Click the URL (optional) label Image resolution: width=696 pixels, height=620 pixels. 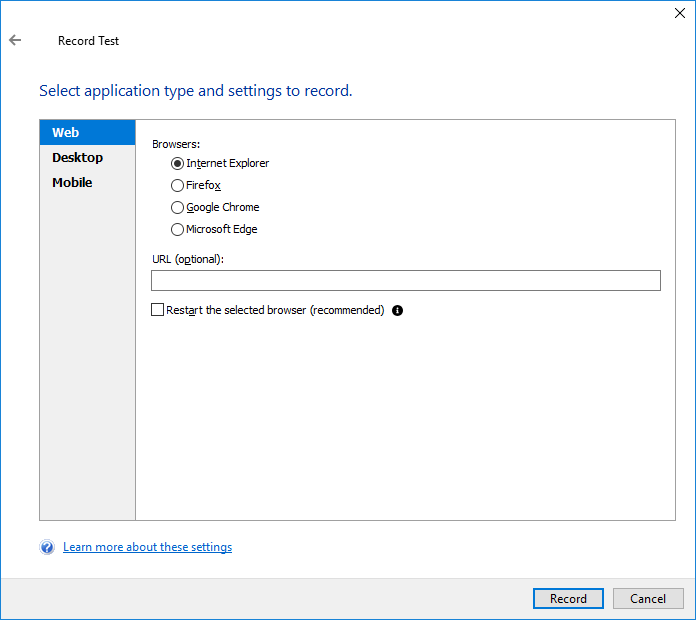[x=188, y=259]
